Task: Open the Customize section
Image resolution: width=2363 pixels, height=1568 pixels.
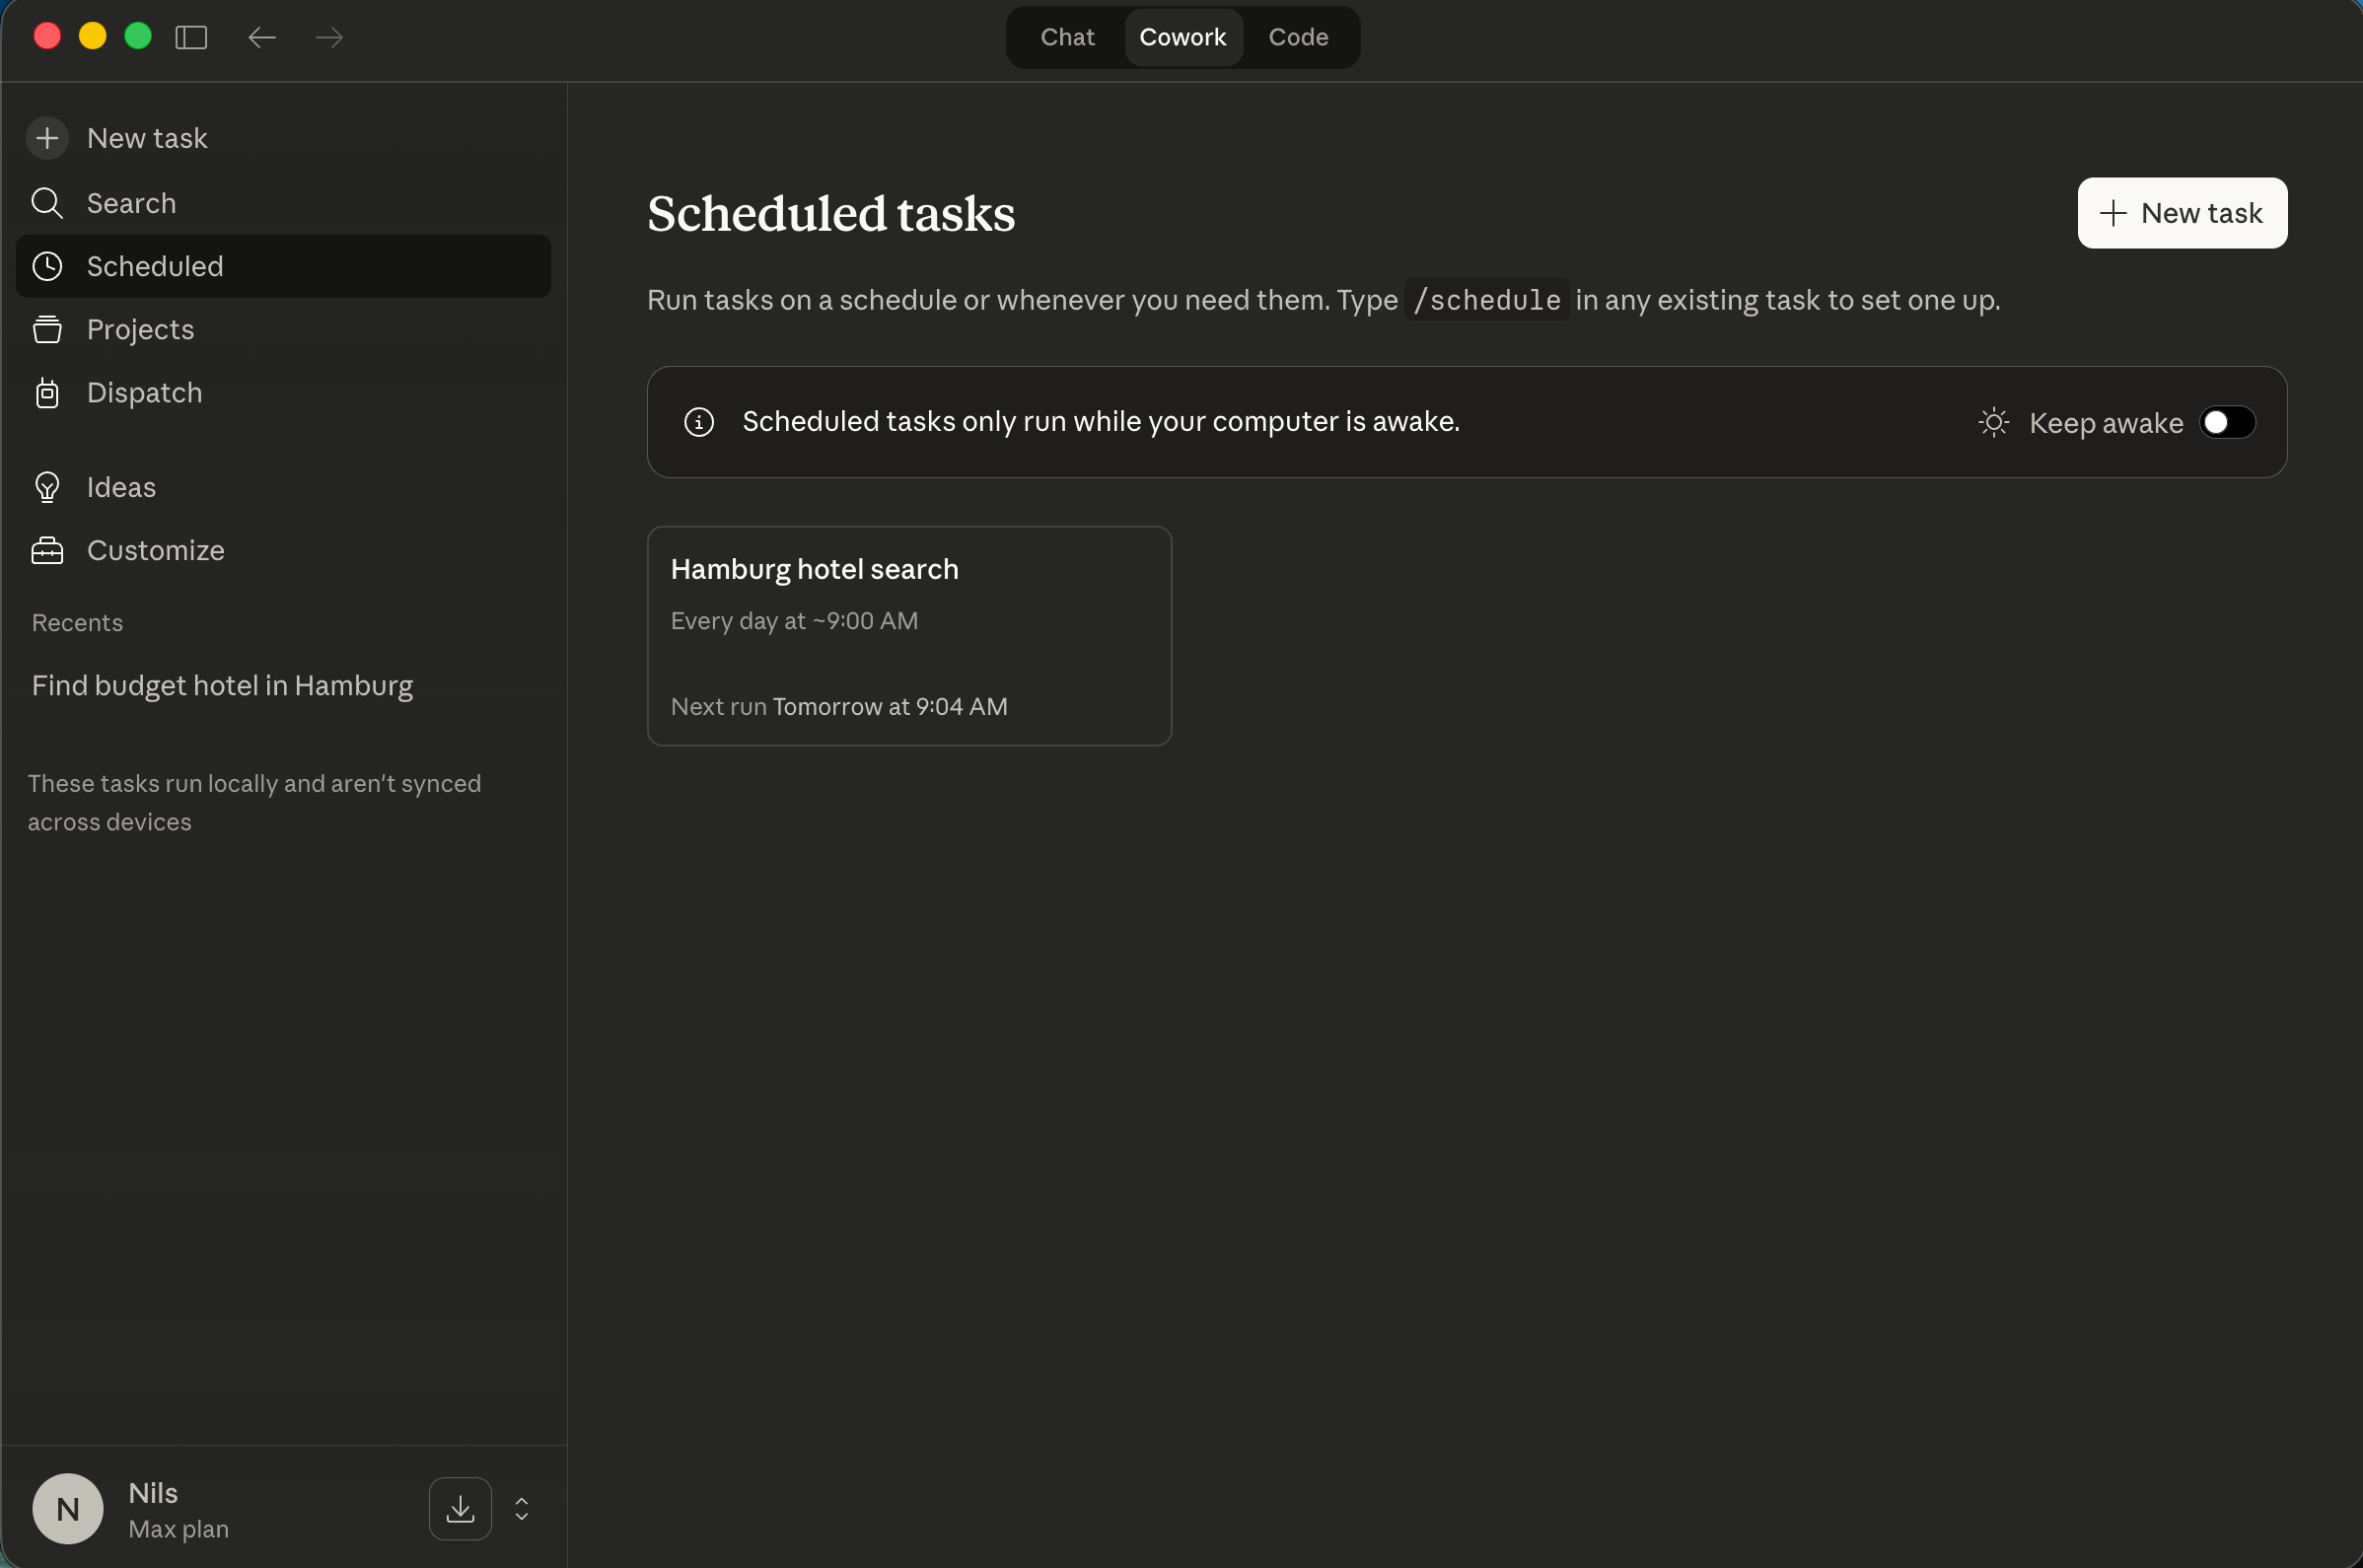Action: click(x=284, y=550)
